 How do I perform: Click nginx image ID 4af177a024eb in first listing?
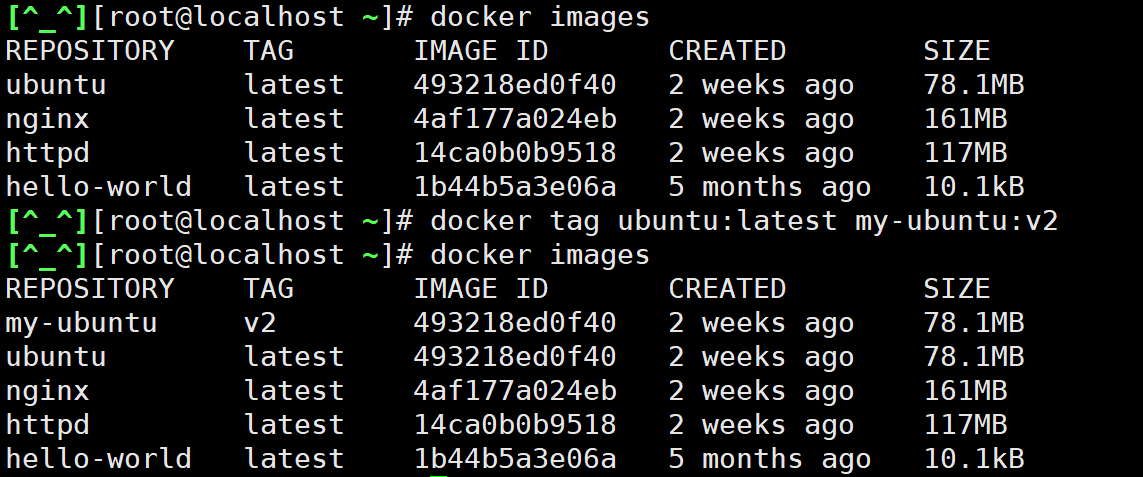click(515, 119)
